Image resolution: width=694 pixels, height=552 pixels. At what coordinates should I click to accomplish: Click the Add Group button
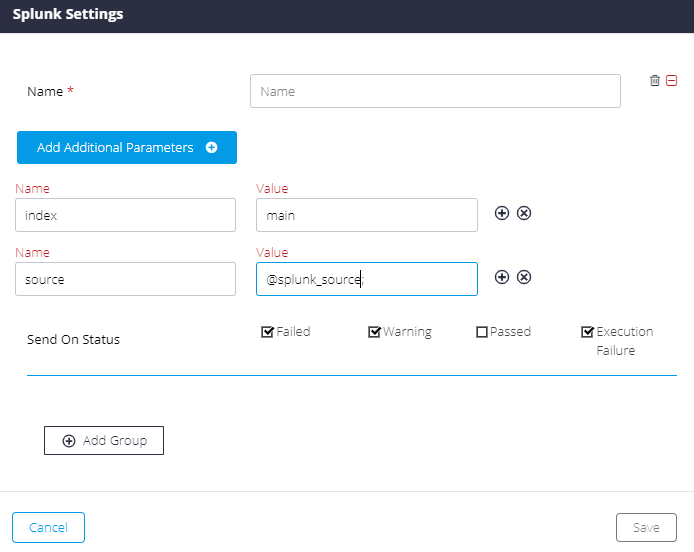pos(104,440)
